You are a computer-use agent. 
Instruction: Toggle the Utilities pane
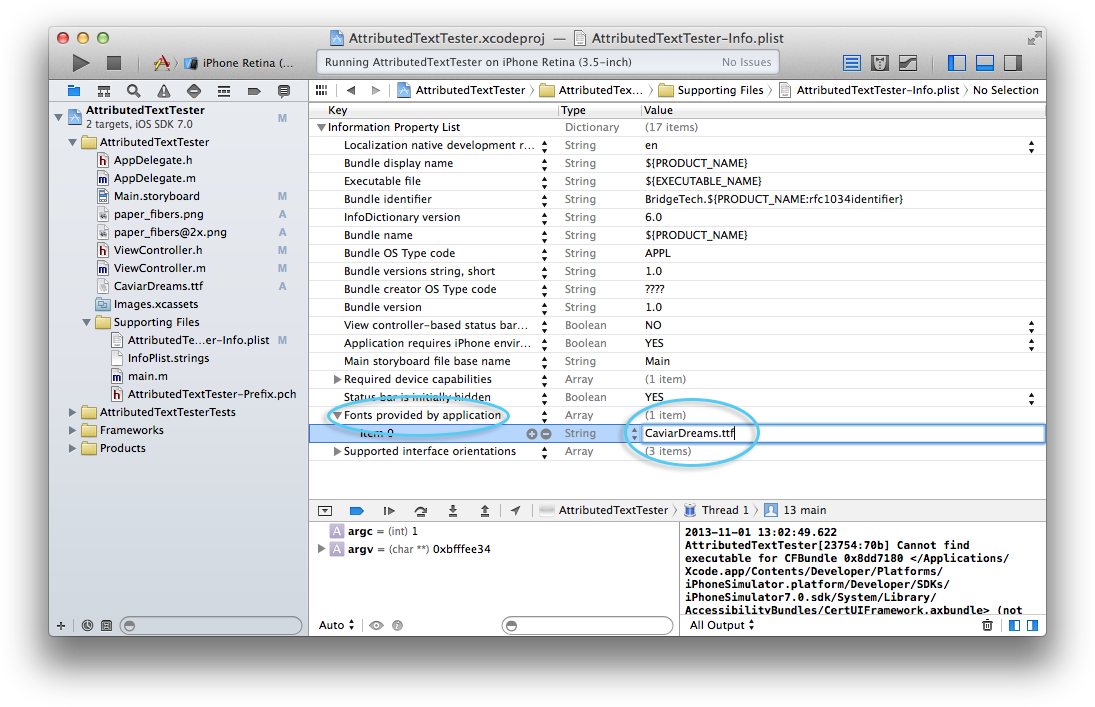1013,63
